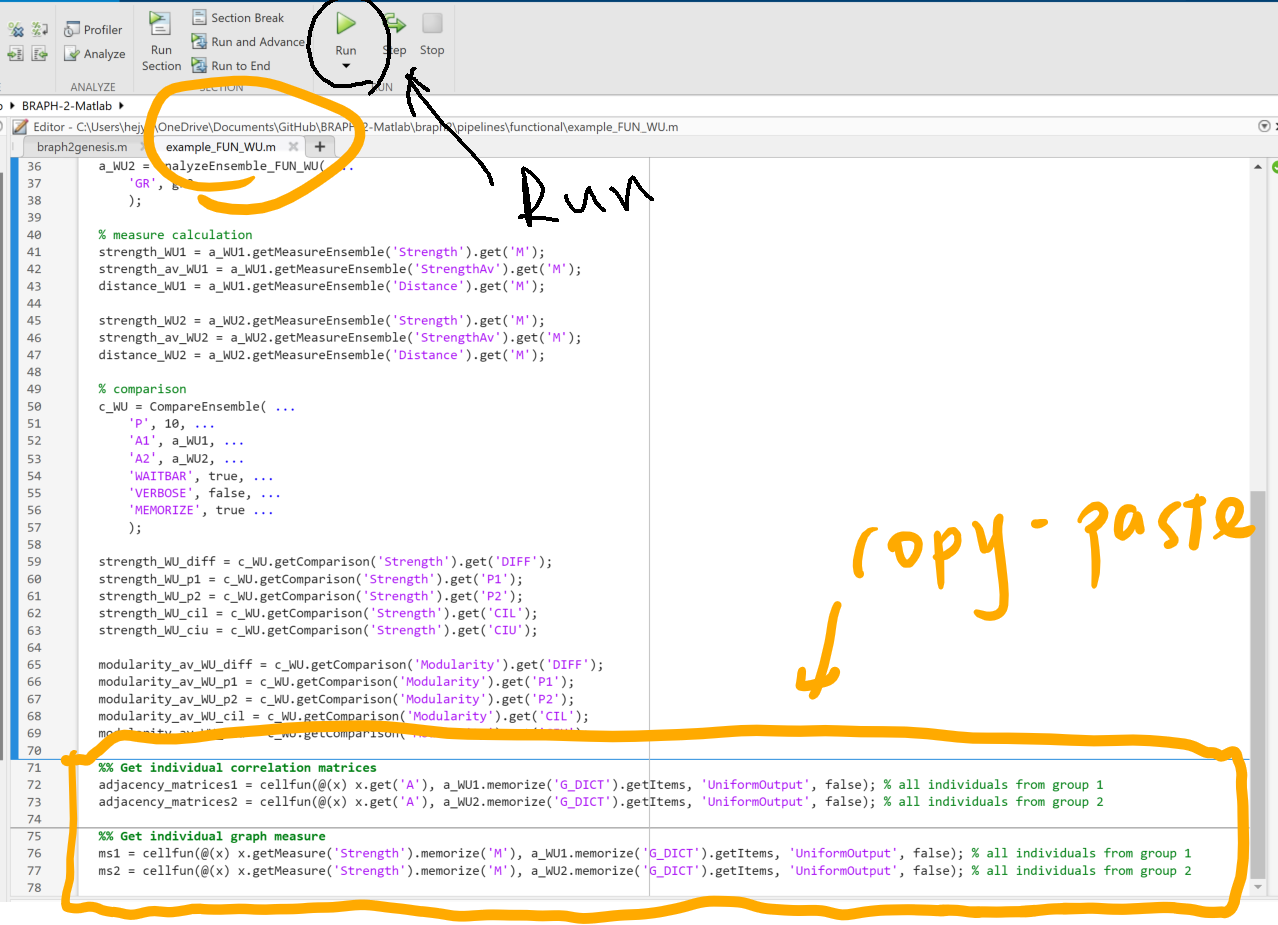Select the example_FUN_WU.m tab

coord(221,147)
